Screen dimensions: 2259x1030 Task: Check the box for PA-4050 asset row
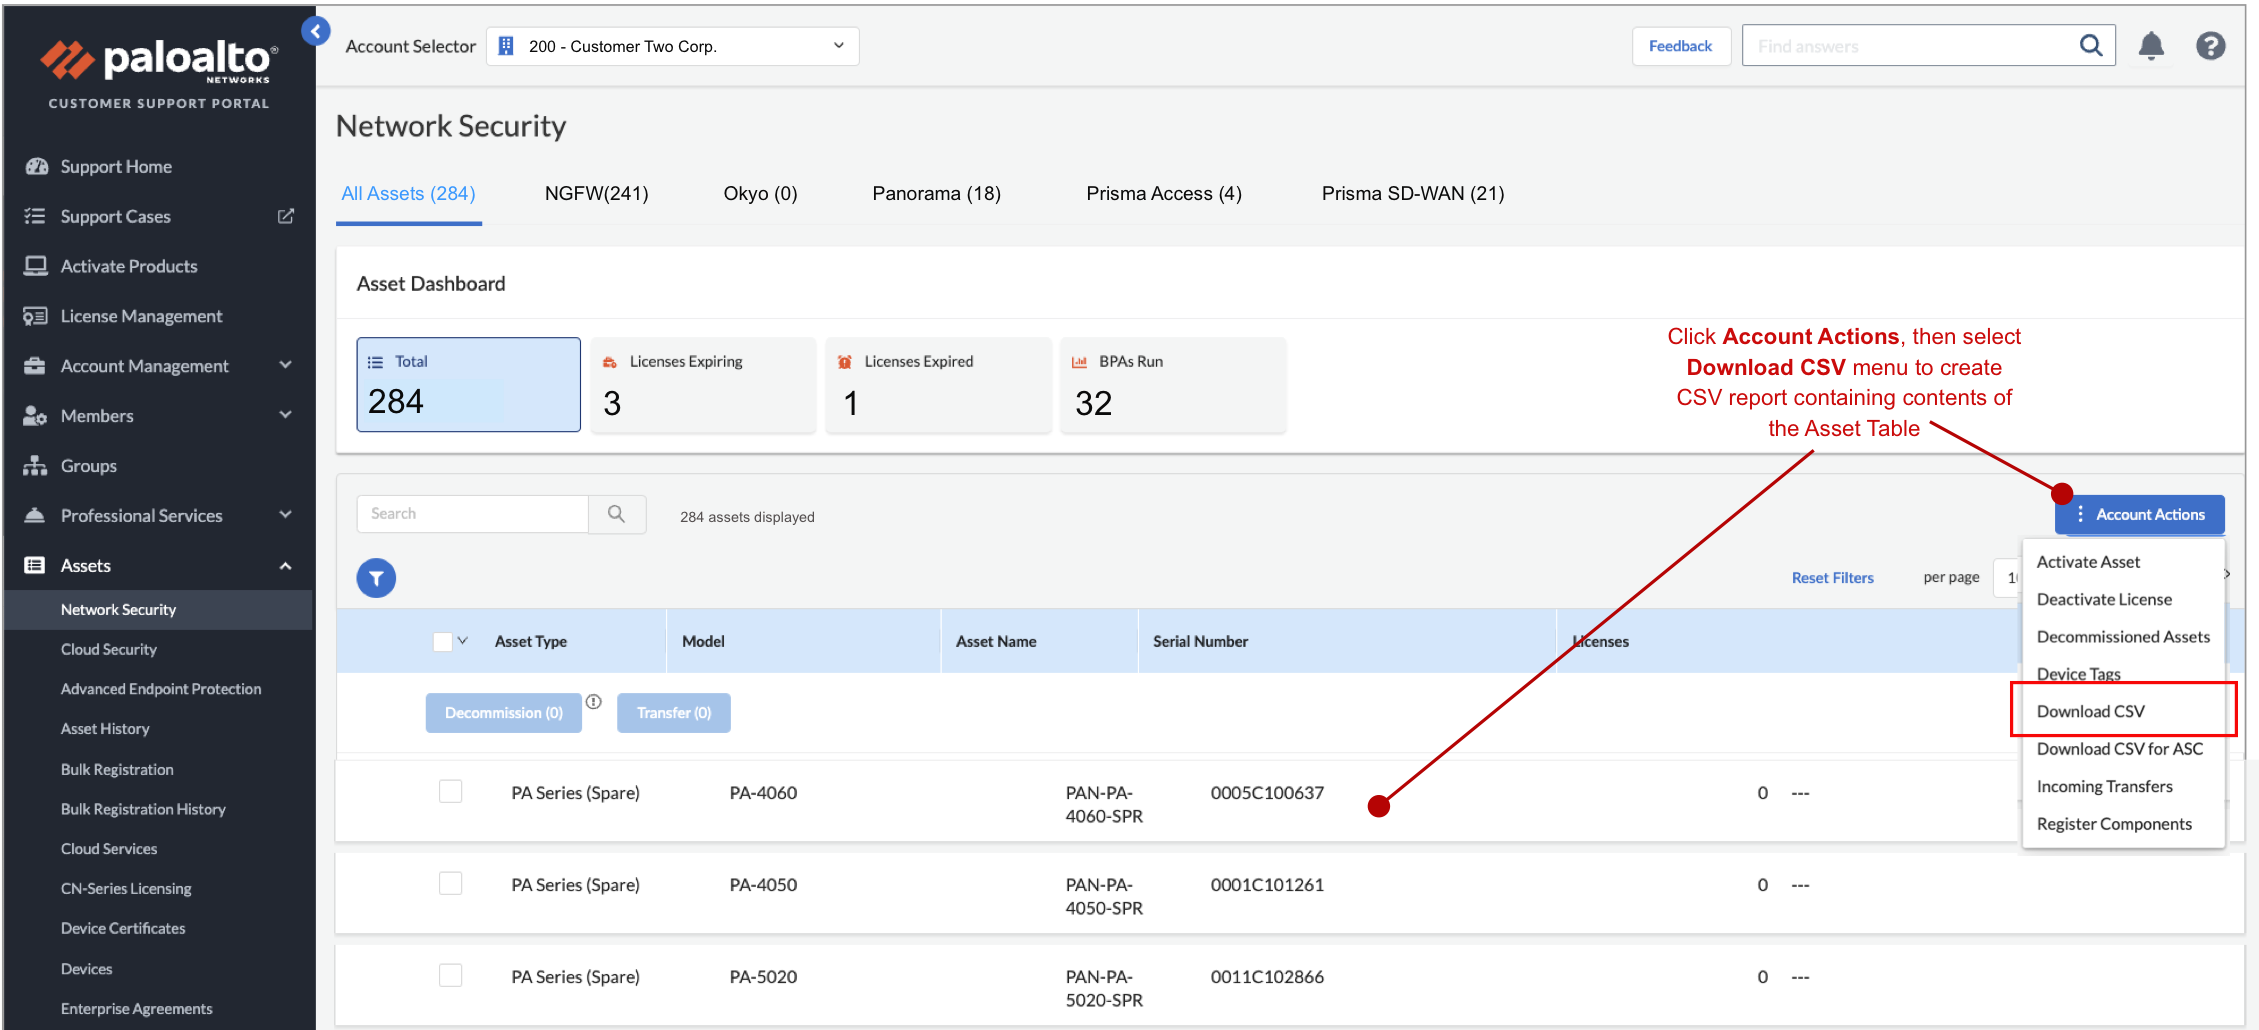coord(451,884)
